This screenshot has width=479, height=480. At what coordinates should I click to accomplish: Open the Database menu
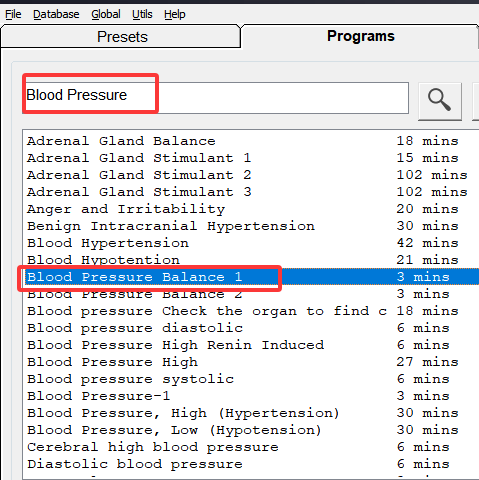(x=56, y=14)
